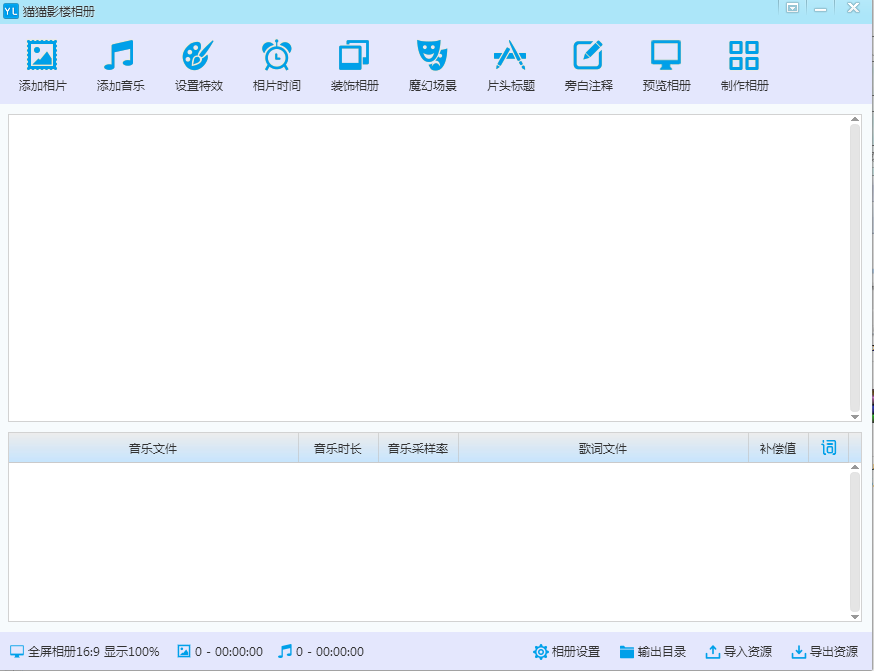Click the 词 lyrics icon above the music list
Image resolution: width=874 pixels, height=671 pixels.
(x=828, y=447)
